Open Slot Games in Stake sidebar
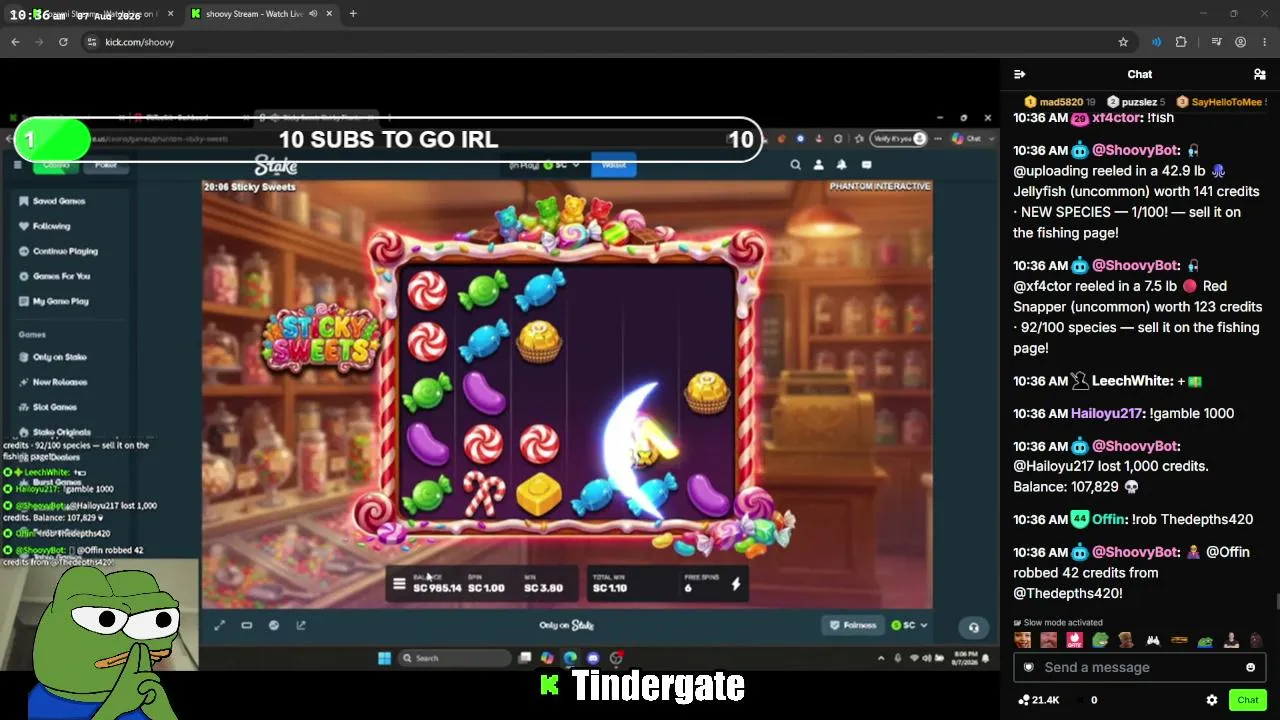This screenshot has width=1280, height=720. tap(54, 407)
